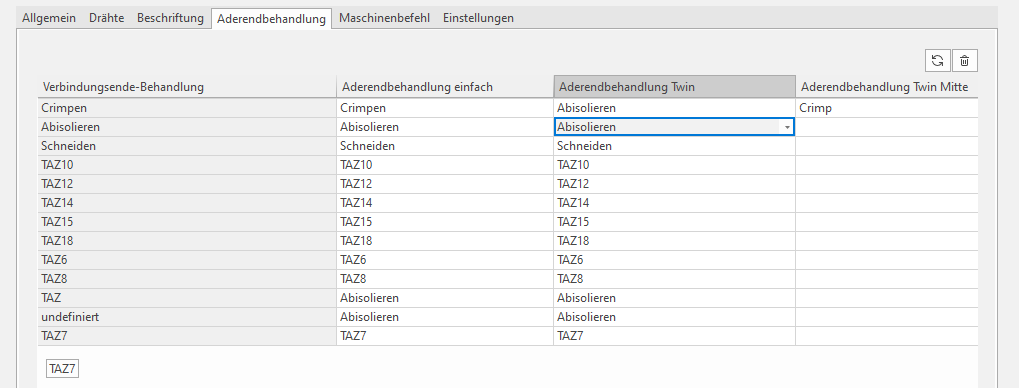Viewport: 1019px width, 388px height.
Task: Click the Aderendbehandlung Twin column header
Action: click(x=674, y=87)
